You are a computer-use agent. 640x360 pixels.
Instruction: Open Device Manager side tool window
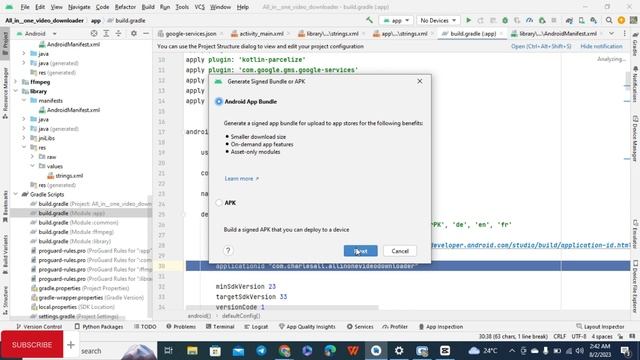click(x=635, y=138)
